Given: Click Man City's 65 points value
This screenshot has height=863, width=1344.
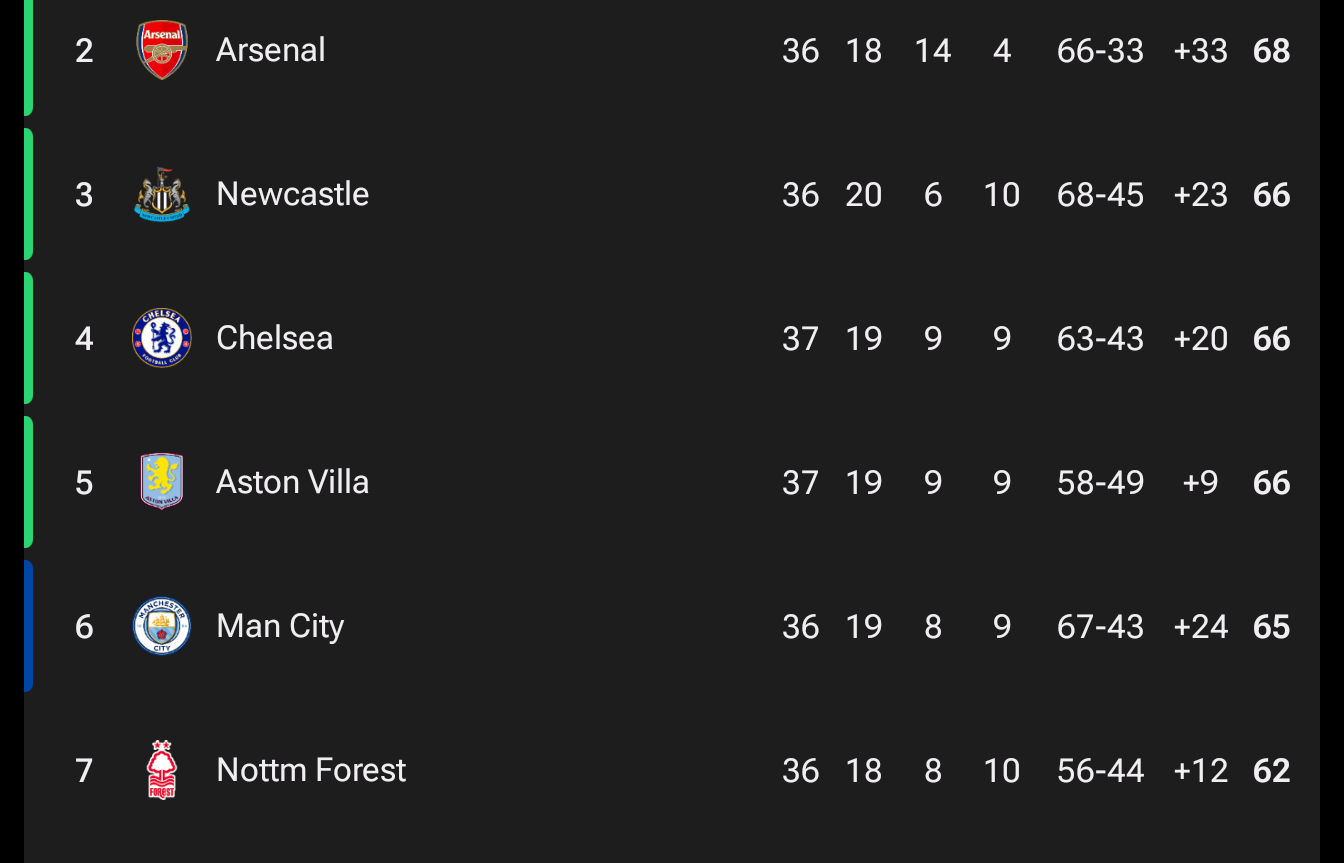Looking at the screenshot, I should pos(1271,627).
